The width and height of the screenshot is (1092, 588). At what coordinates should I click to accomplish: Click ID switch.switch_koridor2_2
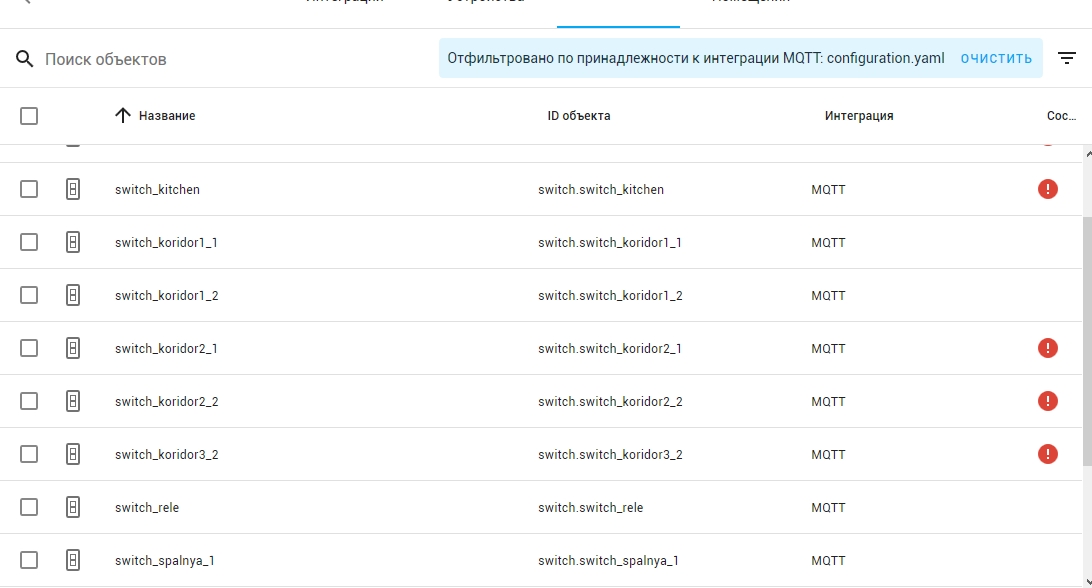pyautogui.click(x=610, y=401)
